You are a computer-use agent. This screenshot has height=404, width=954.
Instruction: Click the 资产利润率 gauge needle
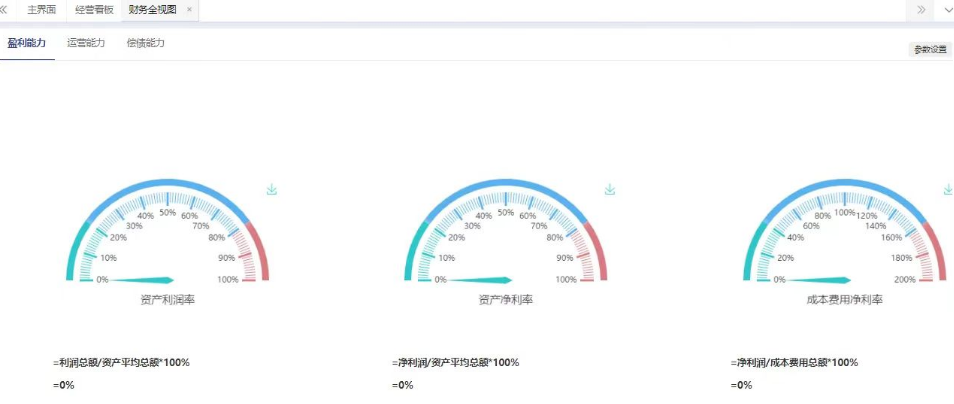[x=140, y=280]
